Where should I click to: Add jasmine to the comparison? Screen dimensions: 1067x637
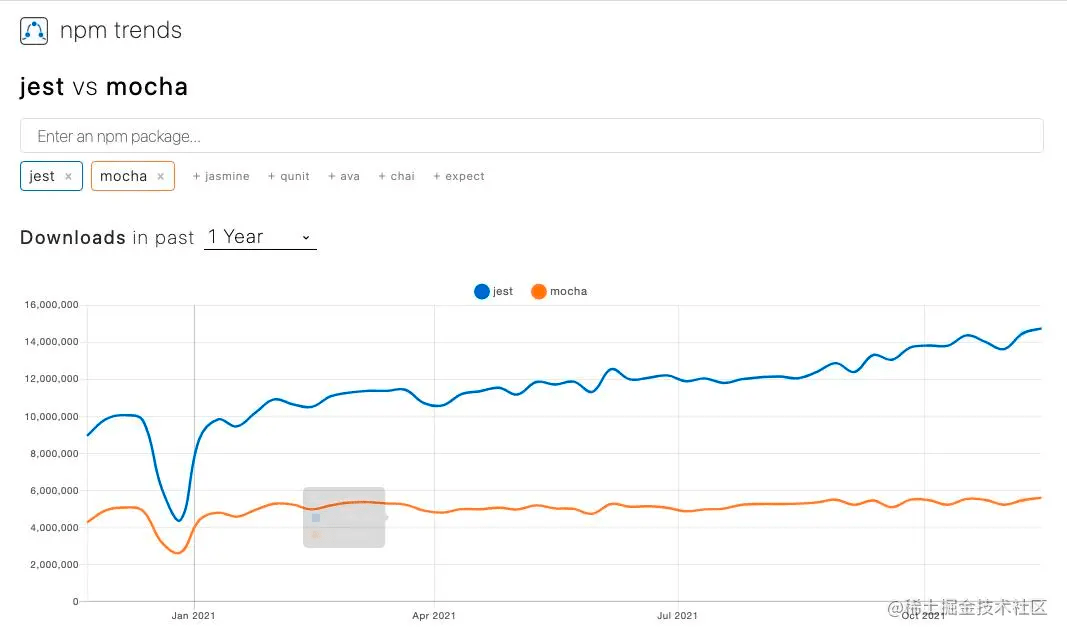[x=220, y=176]
